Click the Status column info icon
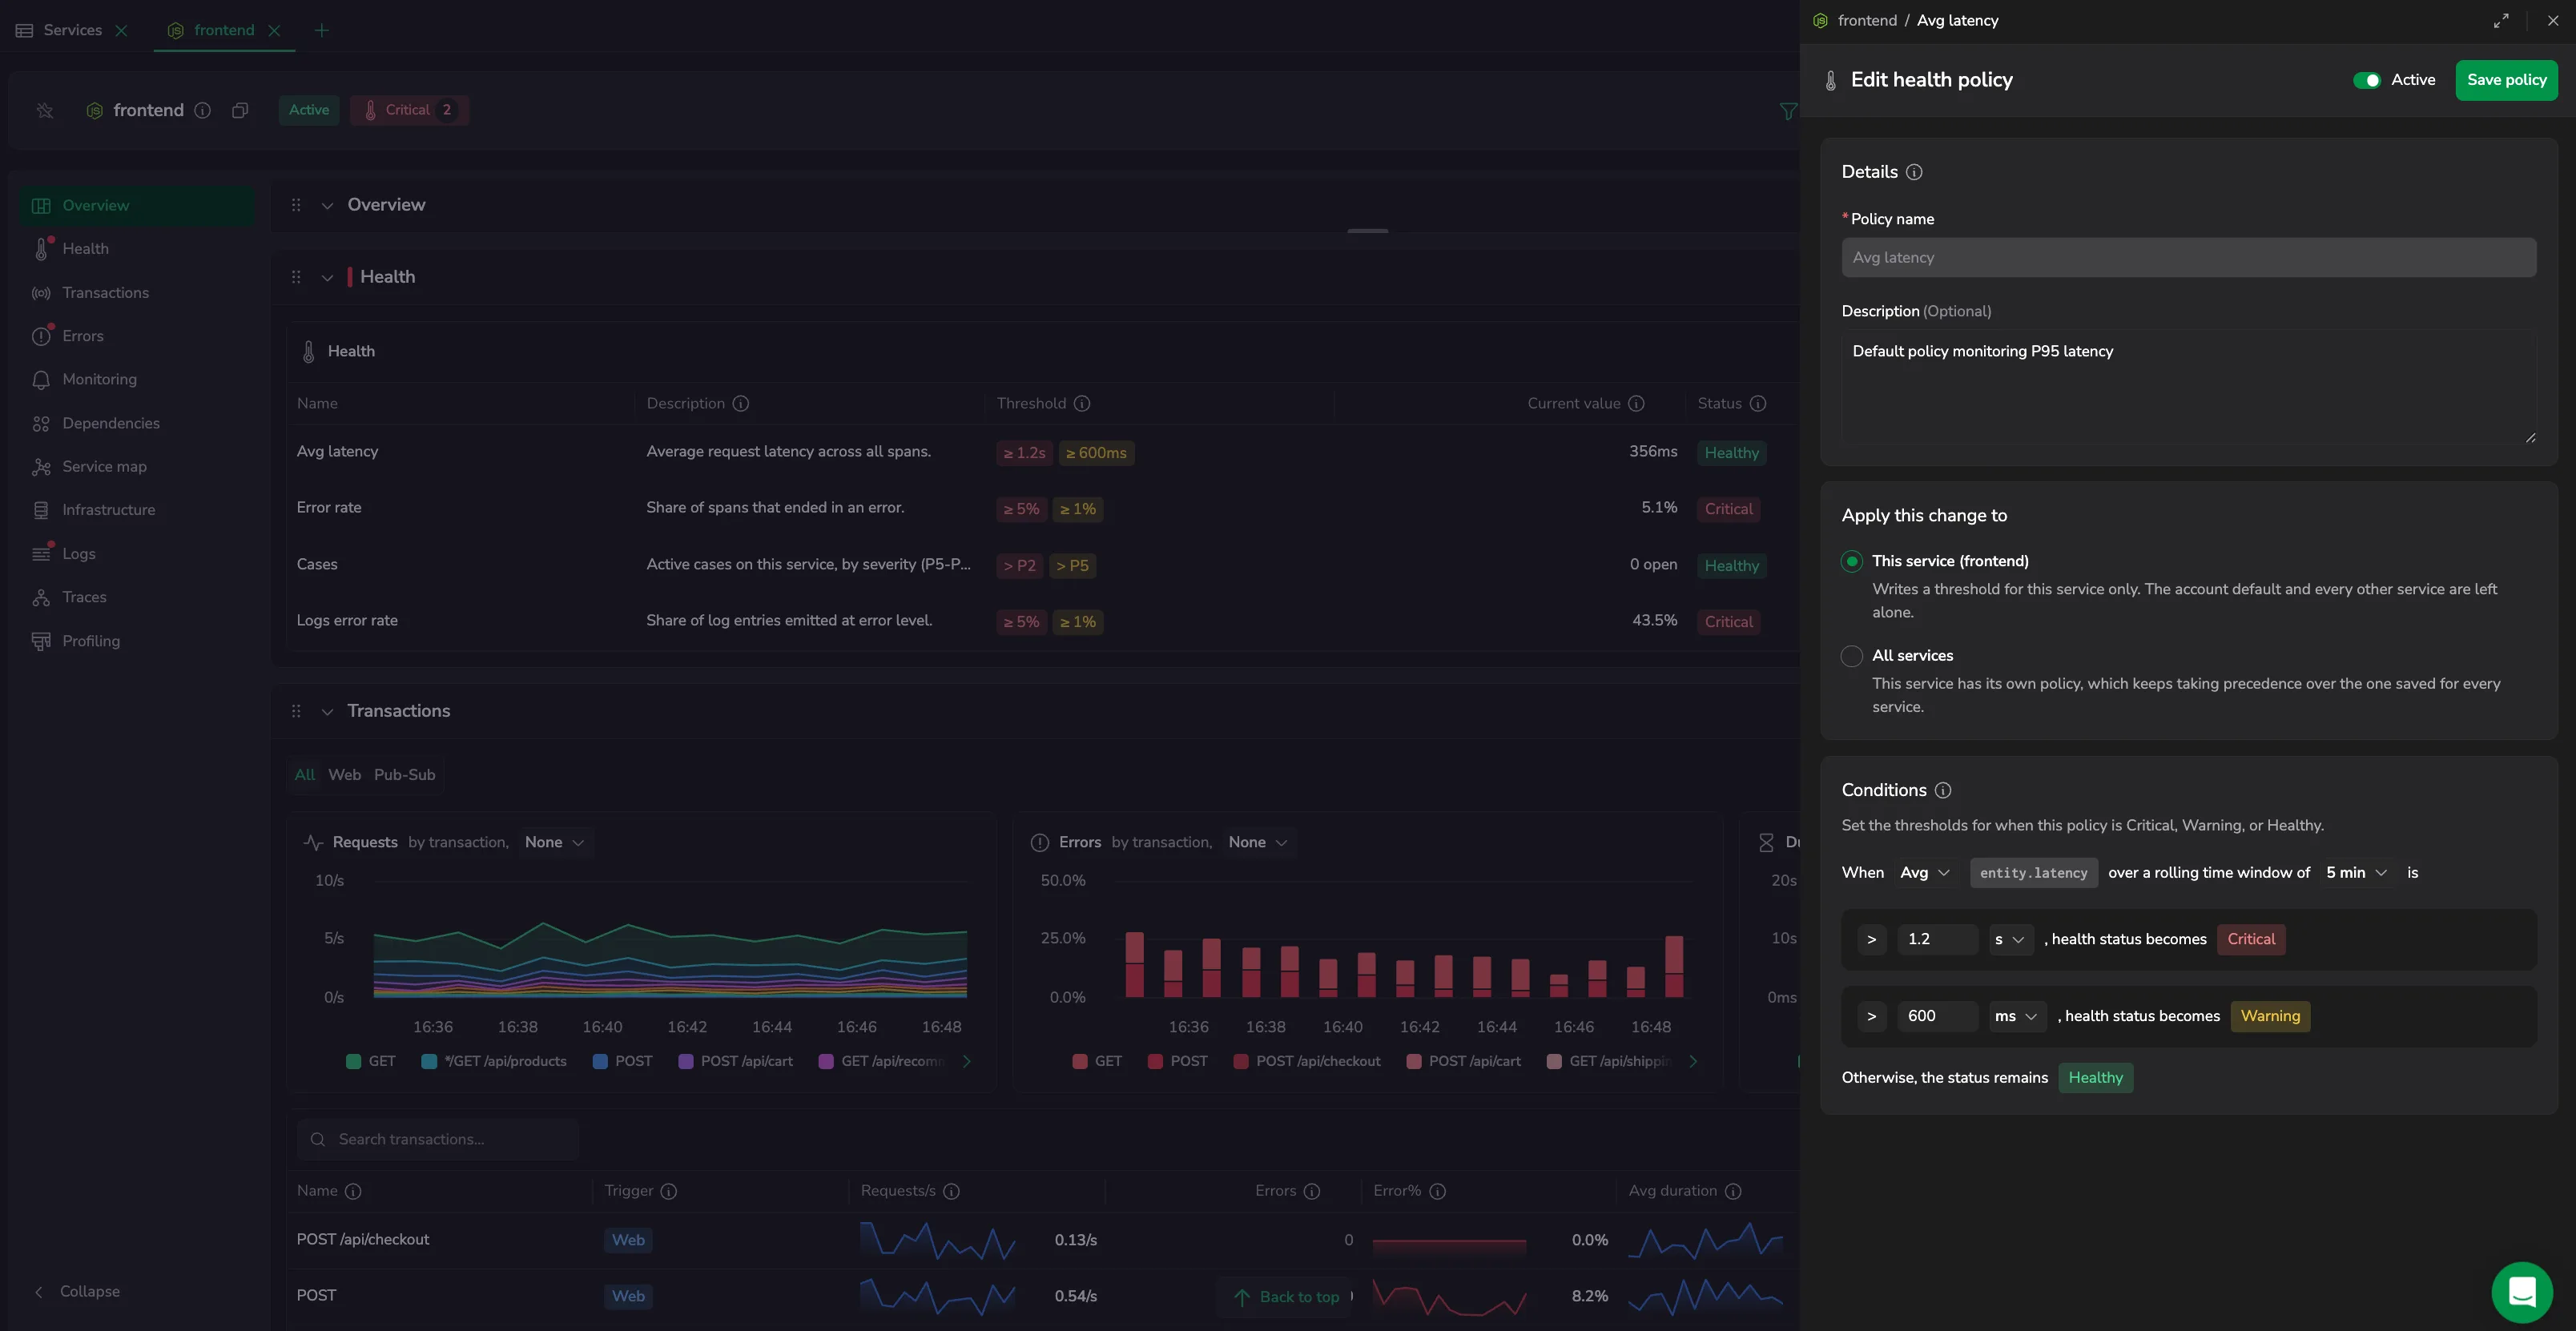 click(1758, 403)
